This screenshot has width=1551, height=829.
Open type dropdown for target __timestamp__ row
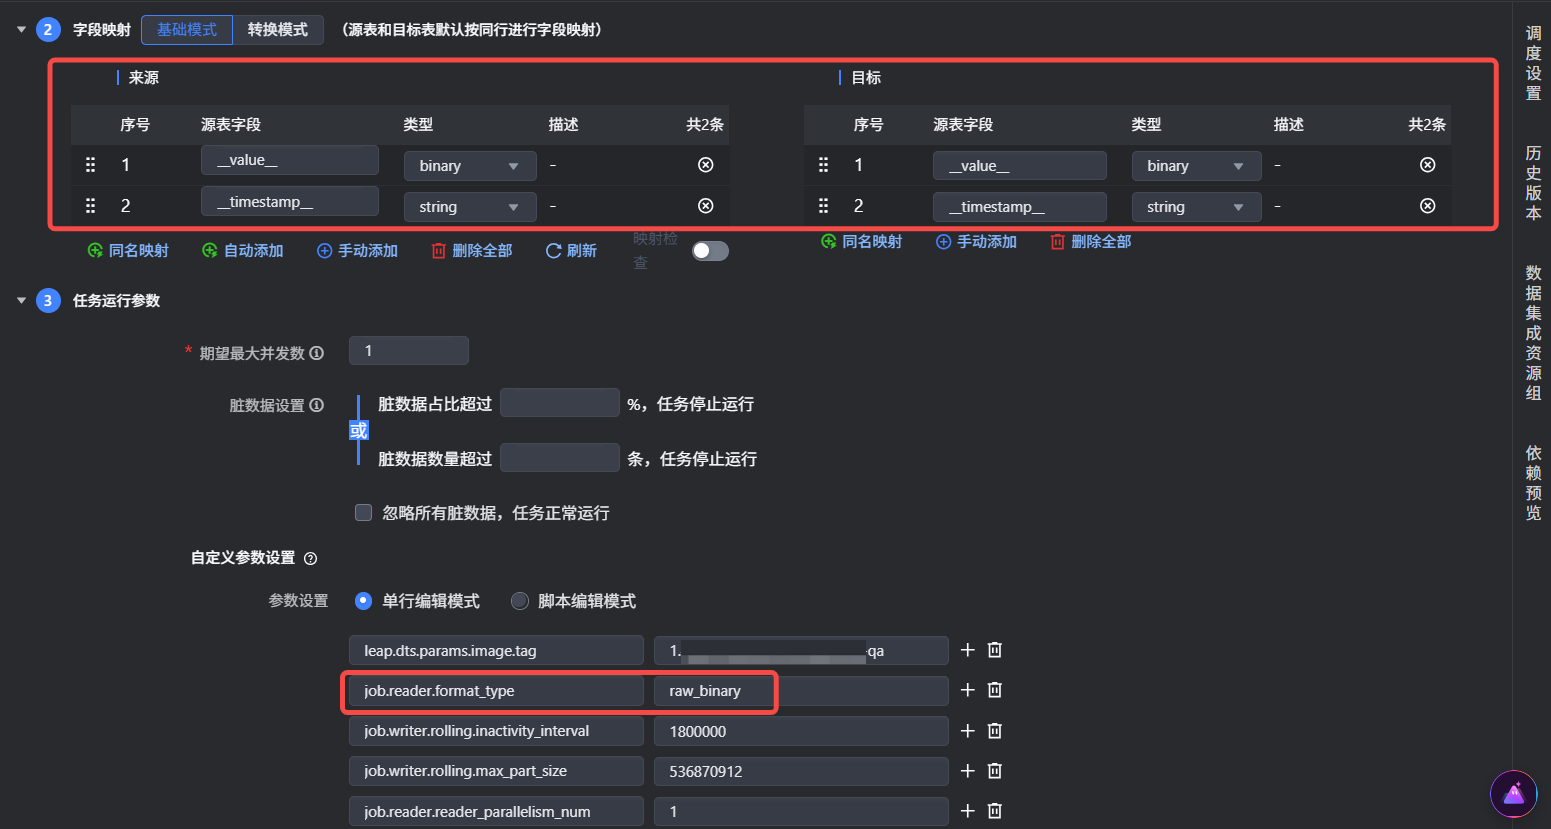point(1197,207)
